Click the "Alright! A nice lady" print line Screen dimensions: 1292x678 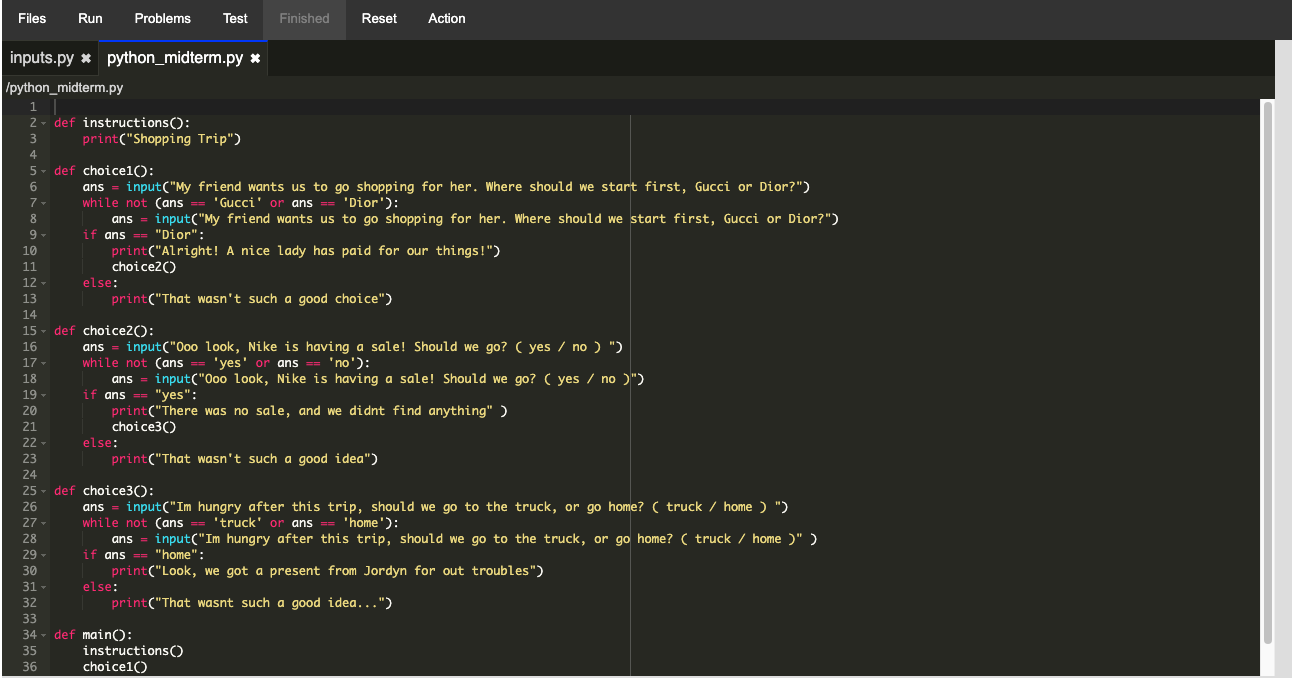306,251
